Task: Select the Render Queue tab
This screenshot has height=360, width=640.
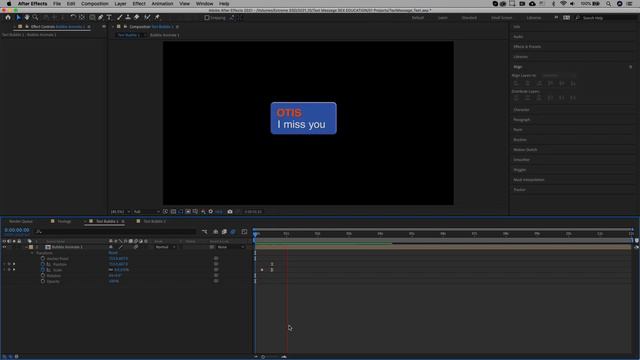Action: pyautogui.click(x=20, y=222)
